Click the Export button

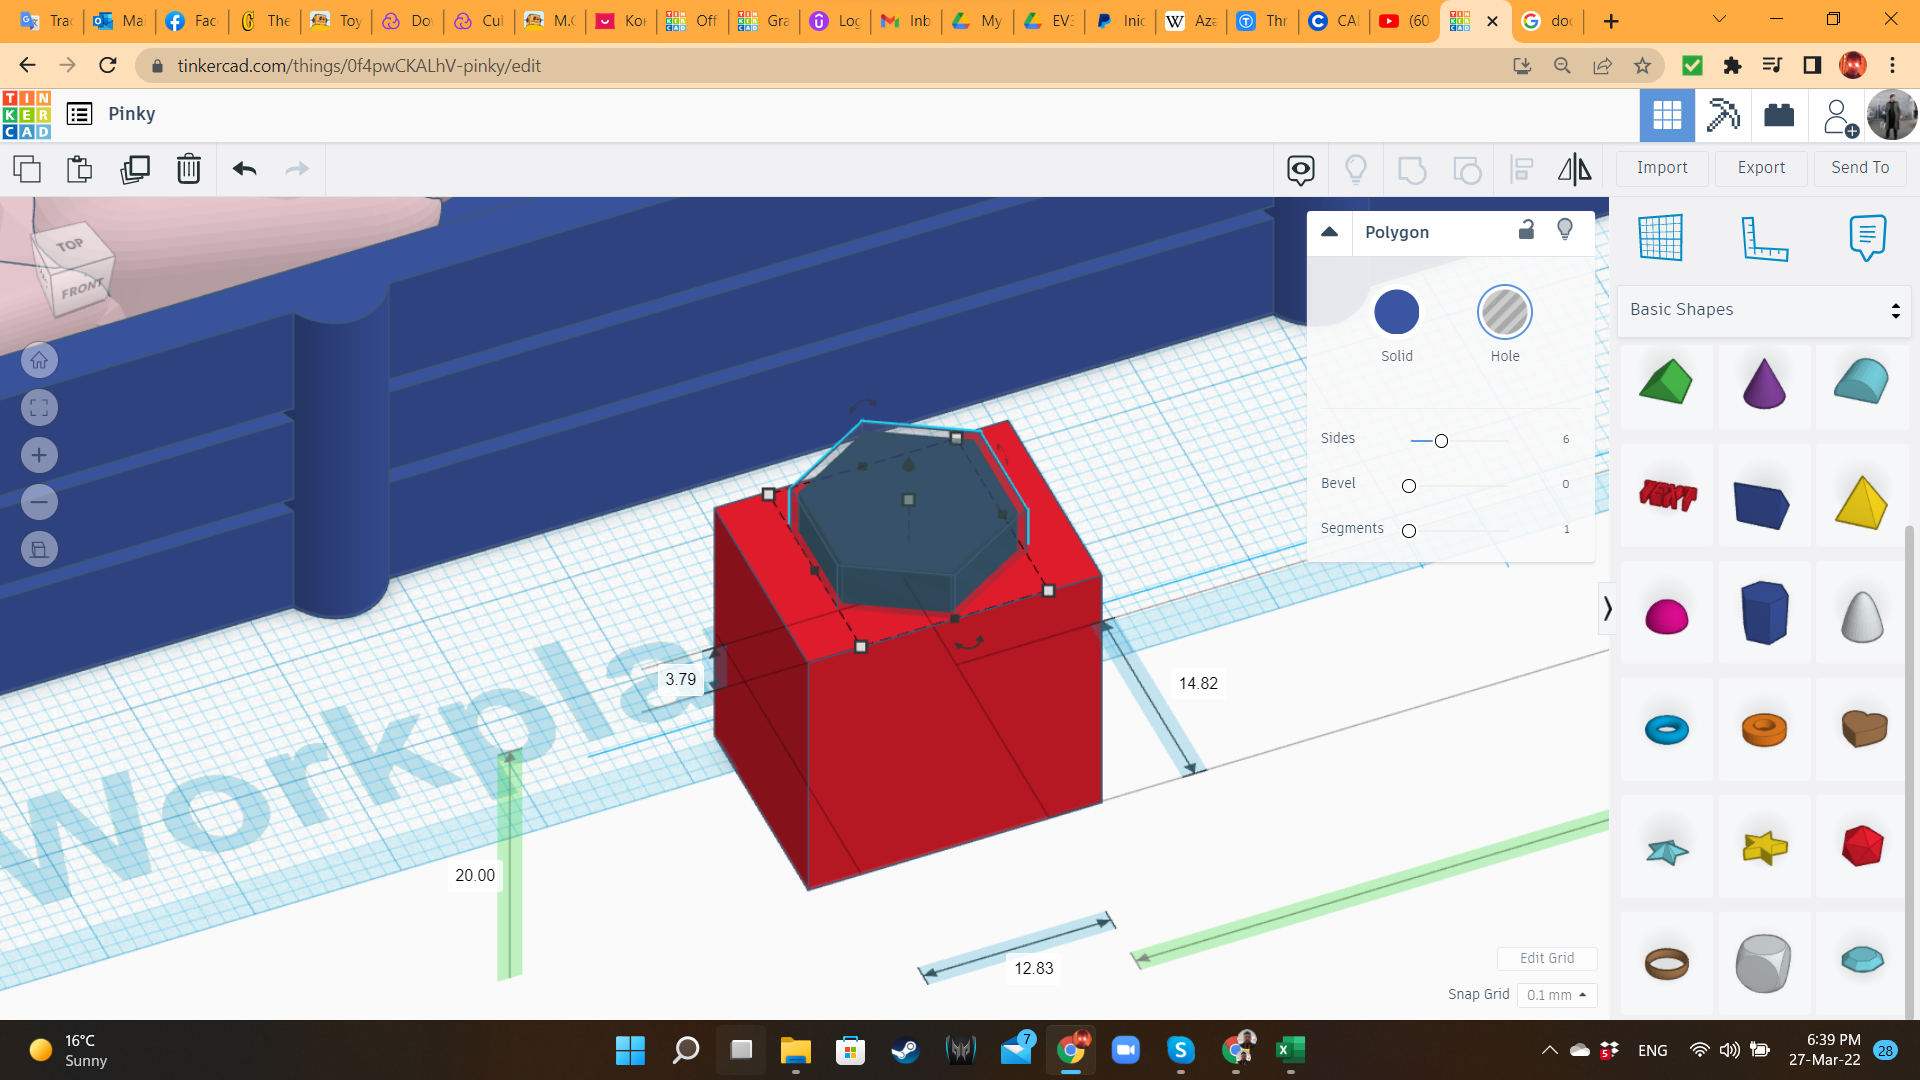click(x=1760, y=168)
